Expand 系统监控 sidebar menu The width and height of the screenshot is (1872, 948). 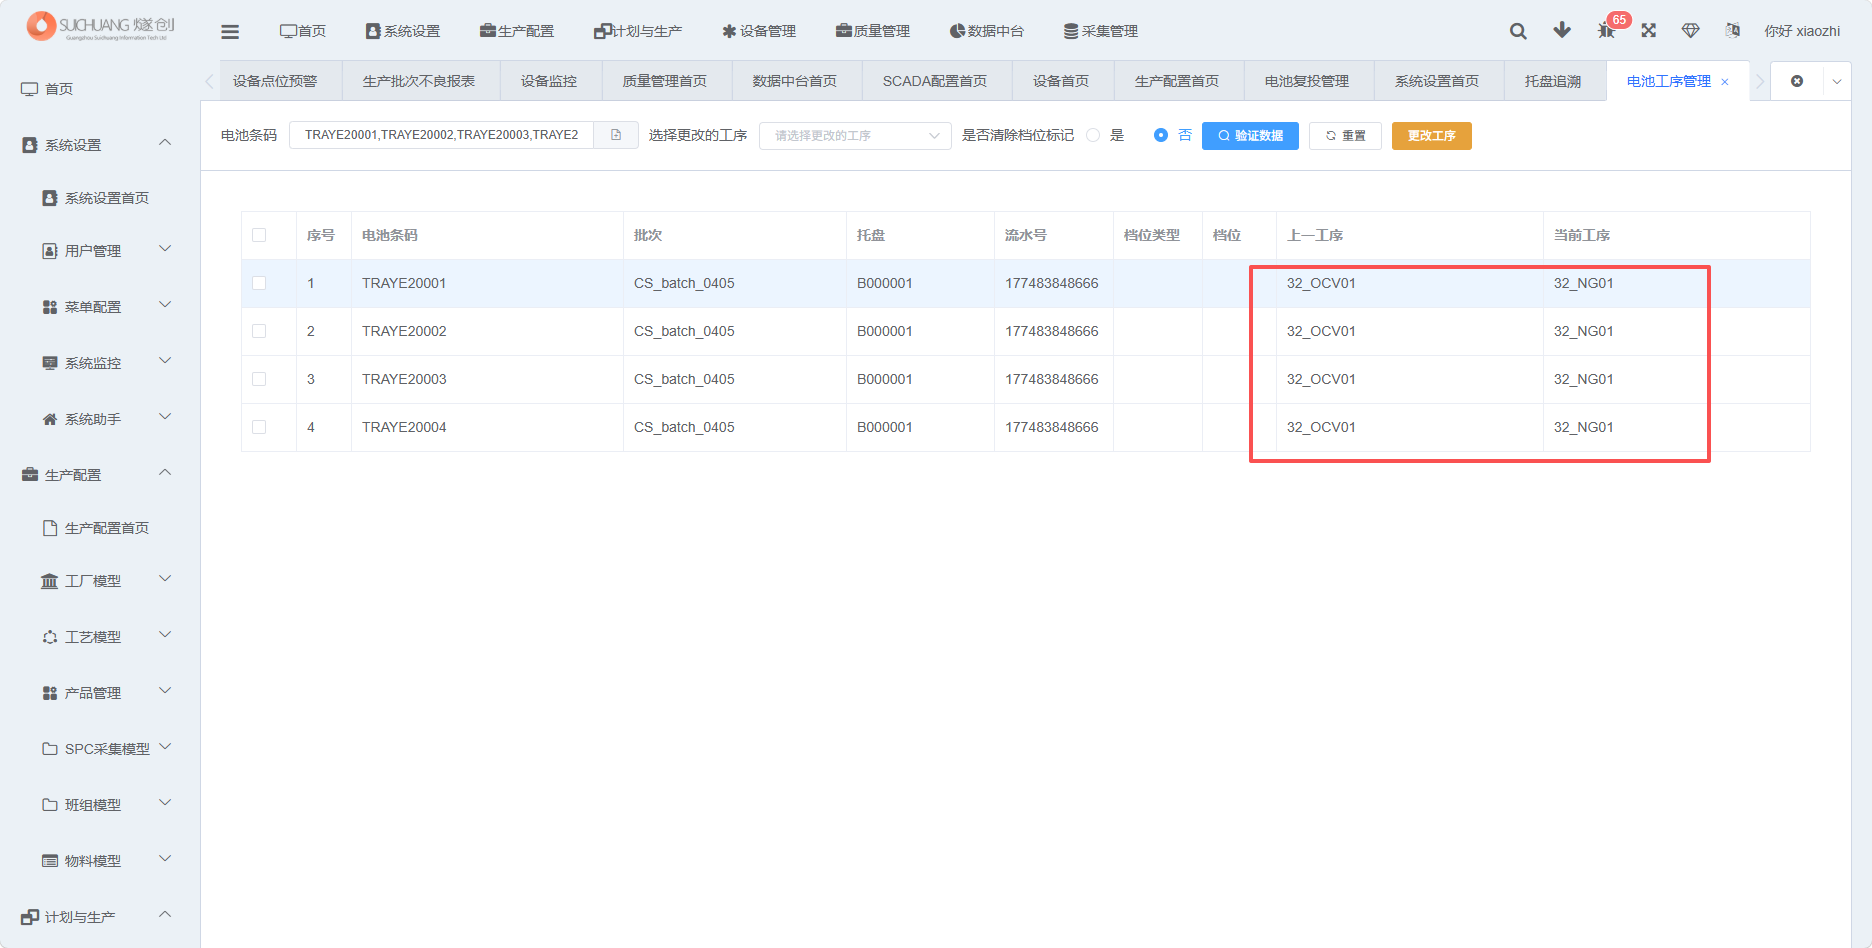(x=165, y=361)
